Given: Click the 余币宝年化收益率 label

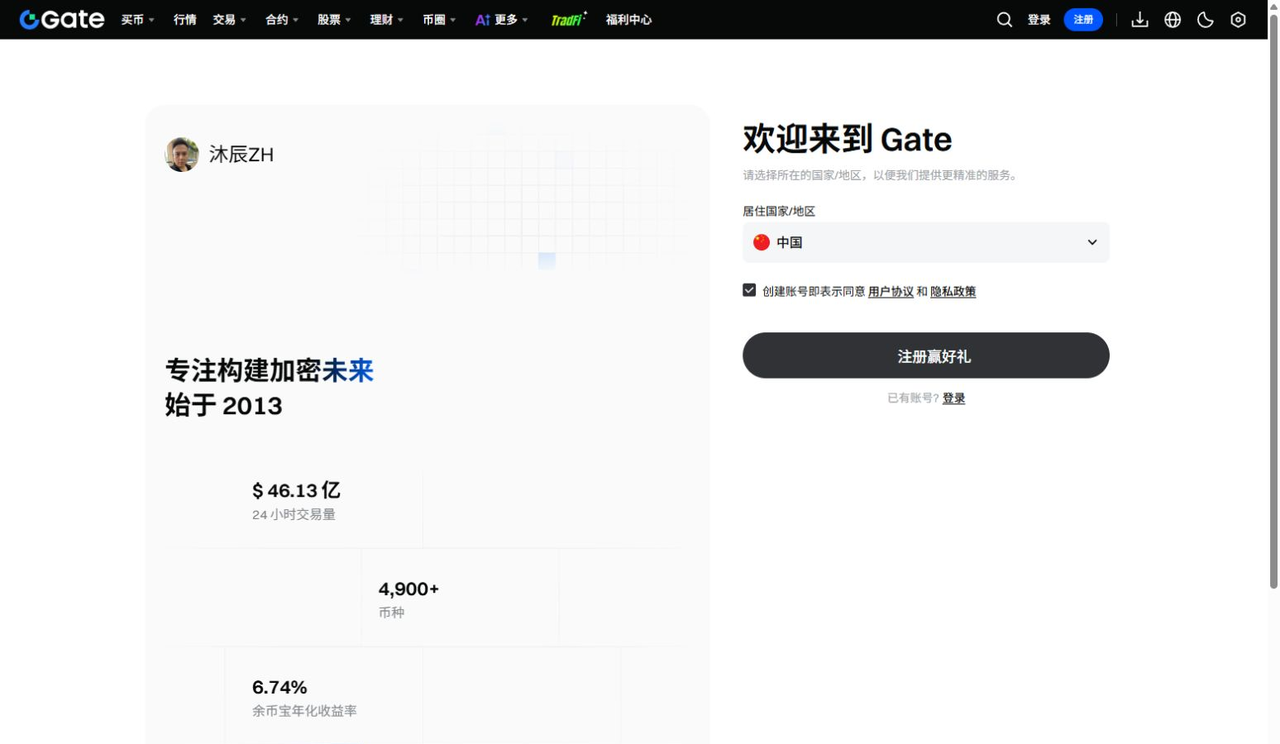Looking at the screenshot, I should click(x=304, y=711).
